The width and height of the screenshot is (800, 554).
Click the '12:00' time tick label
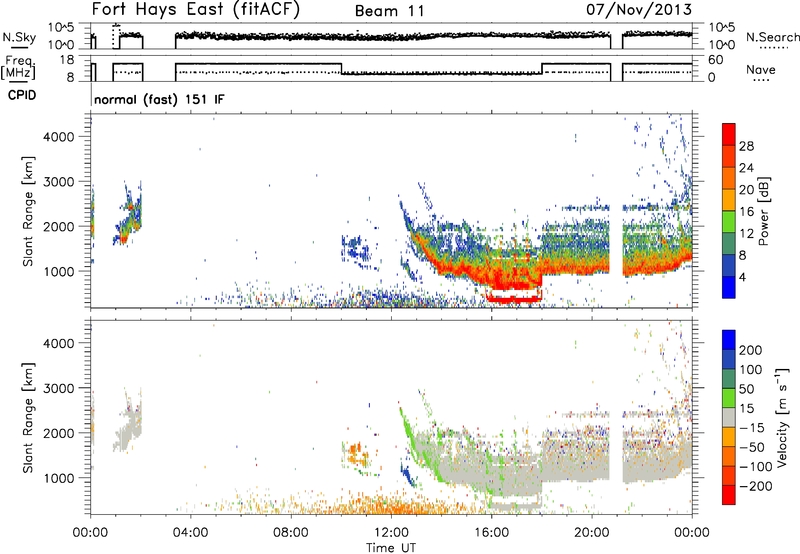pos(391,533)
